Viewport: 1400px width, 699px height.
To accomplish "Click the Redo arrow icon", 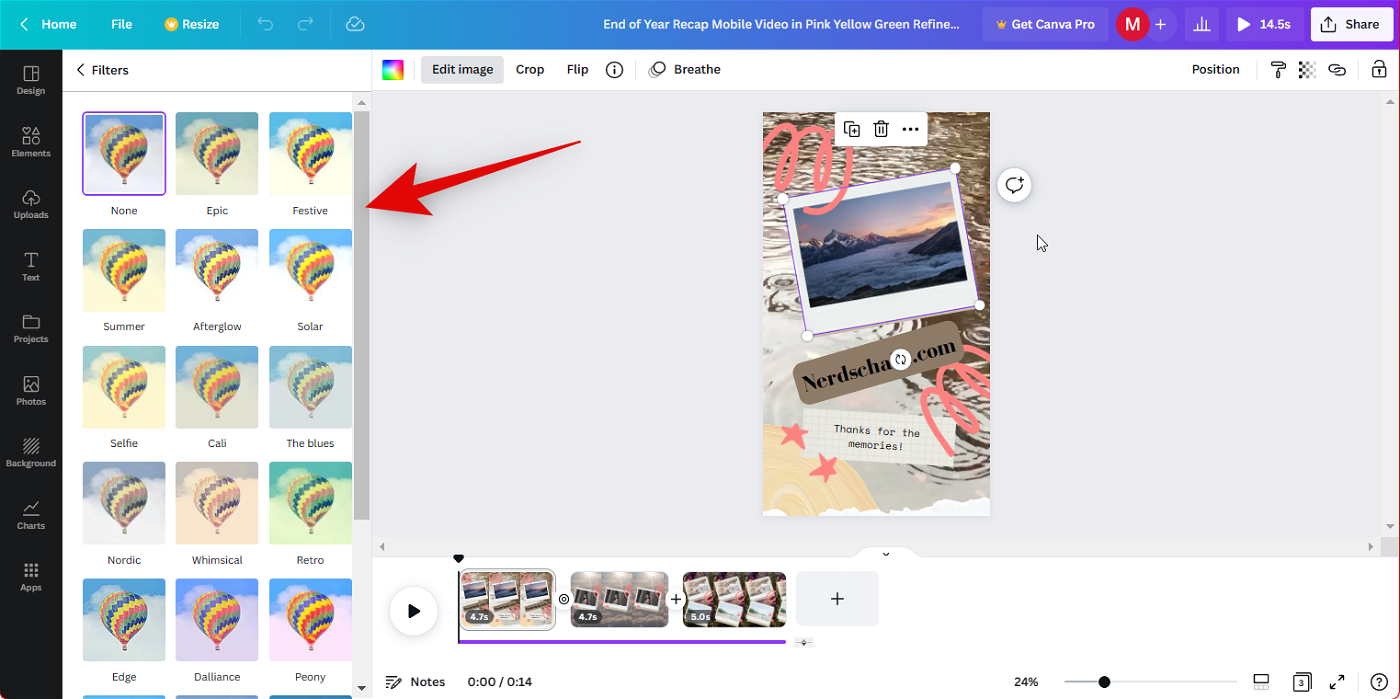I will (x=306, y=24).
